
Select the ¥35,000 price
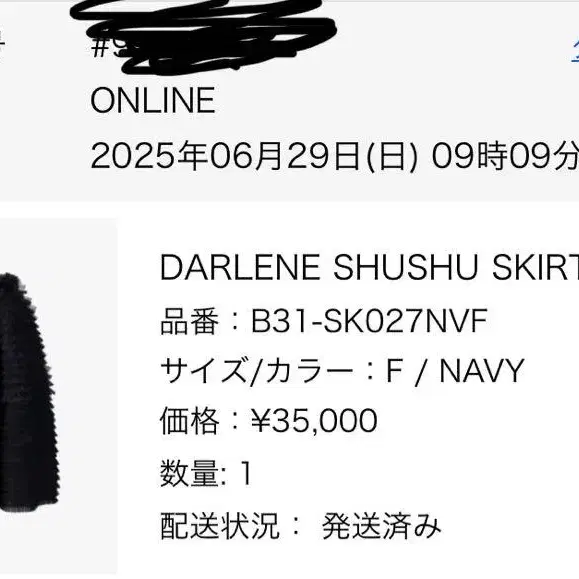pyautogui.click(x=314, y=420)
